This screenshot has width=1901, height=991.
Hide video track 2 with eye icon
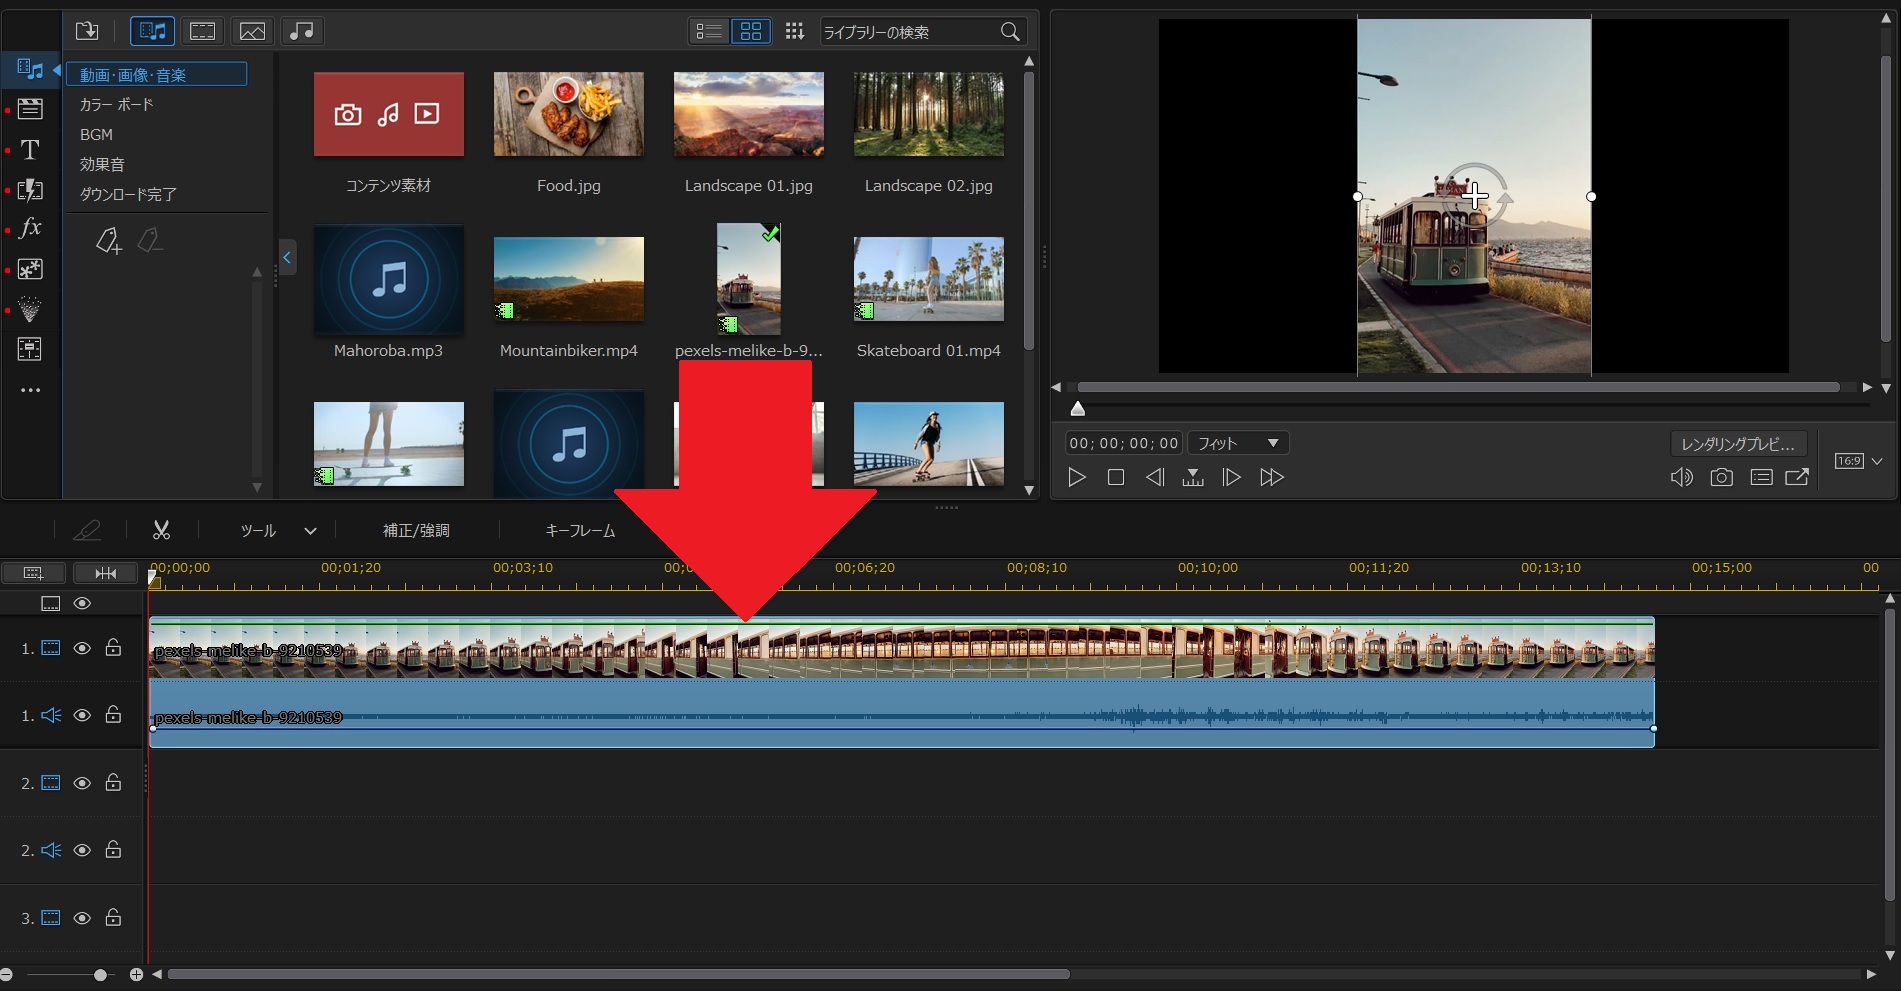[82, 783]
